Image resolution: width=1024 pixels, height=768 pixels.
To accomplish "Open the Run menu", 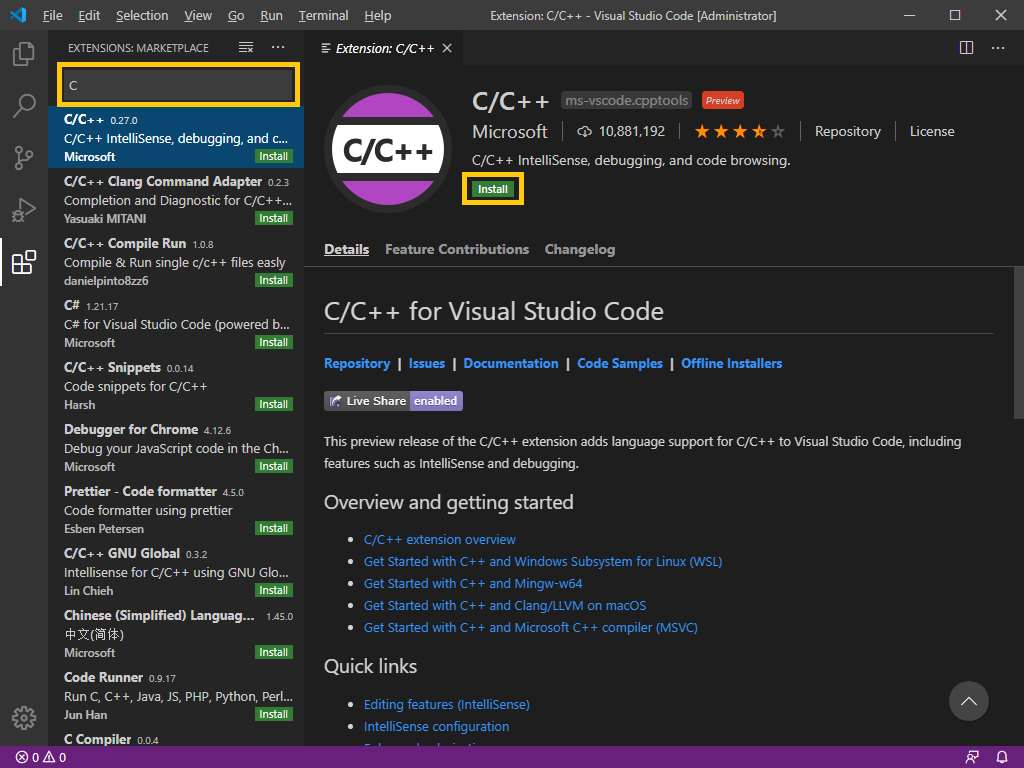I will [271, 15].
